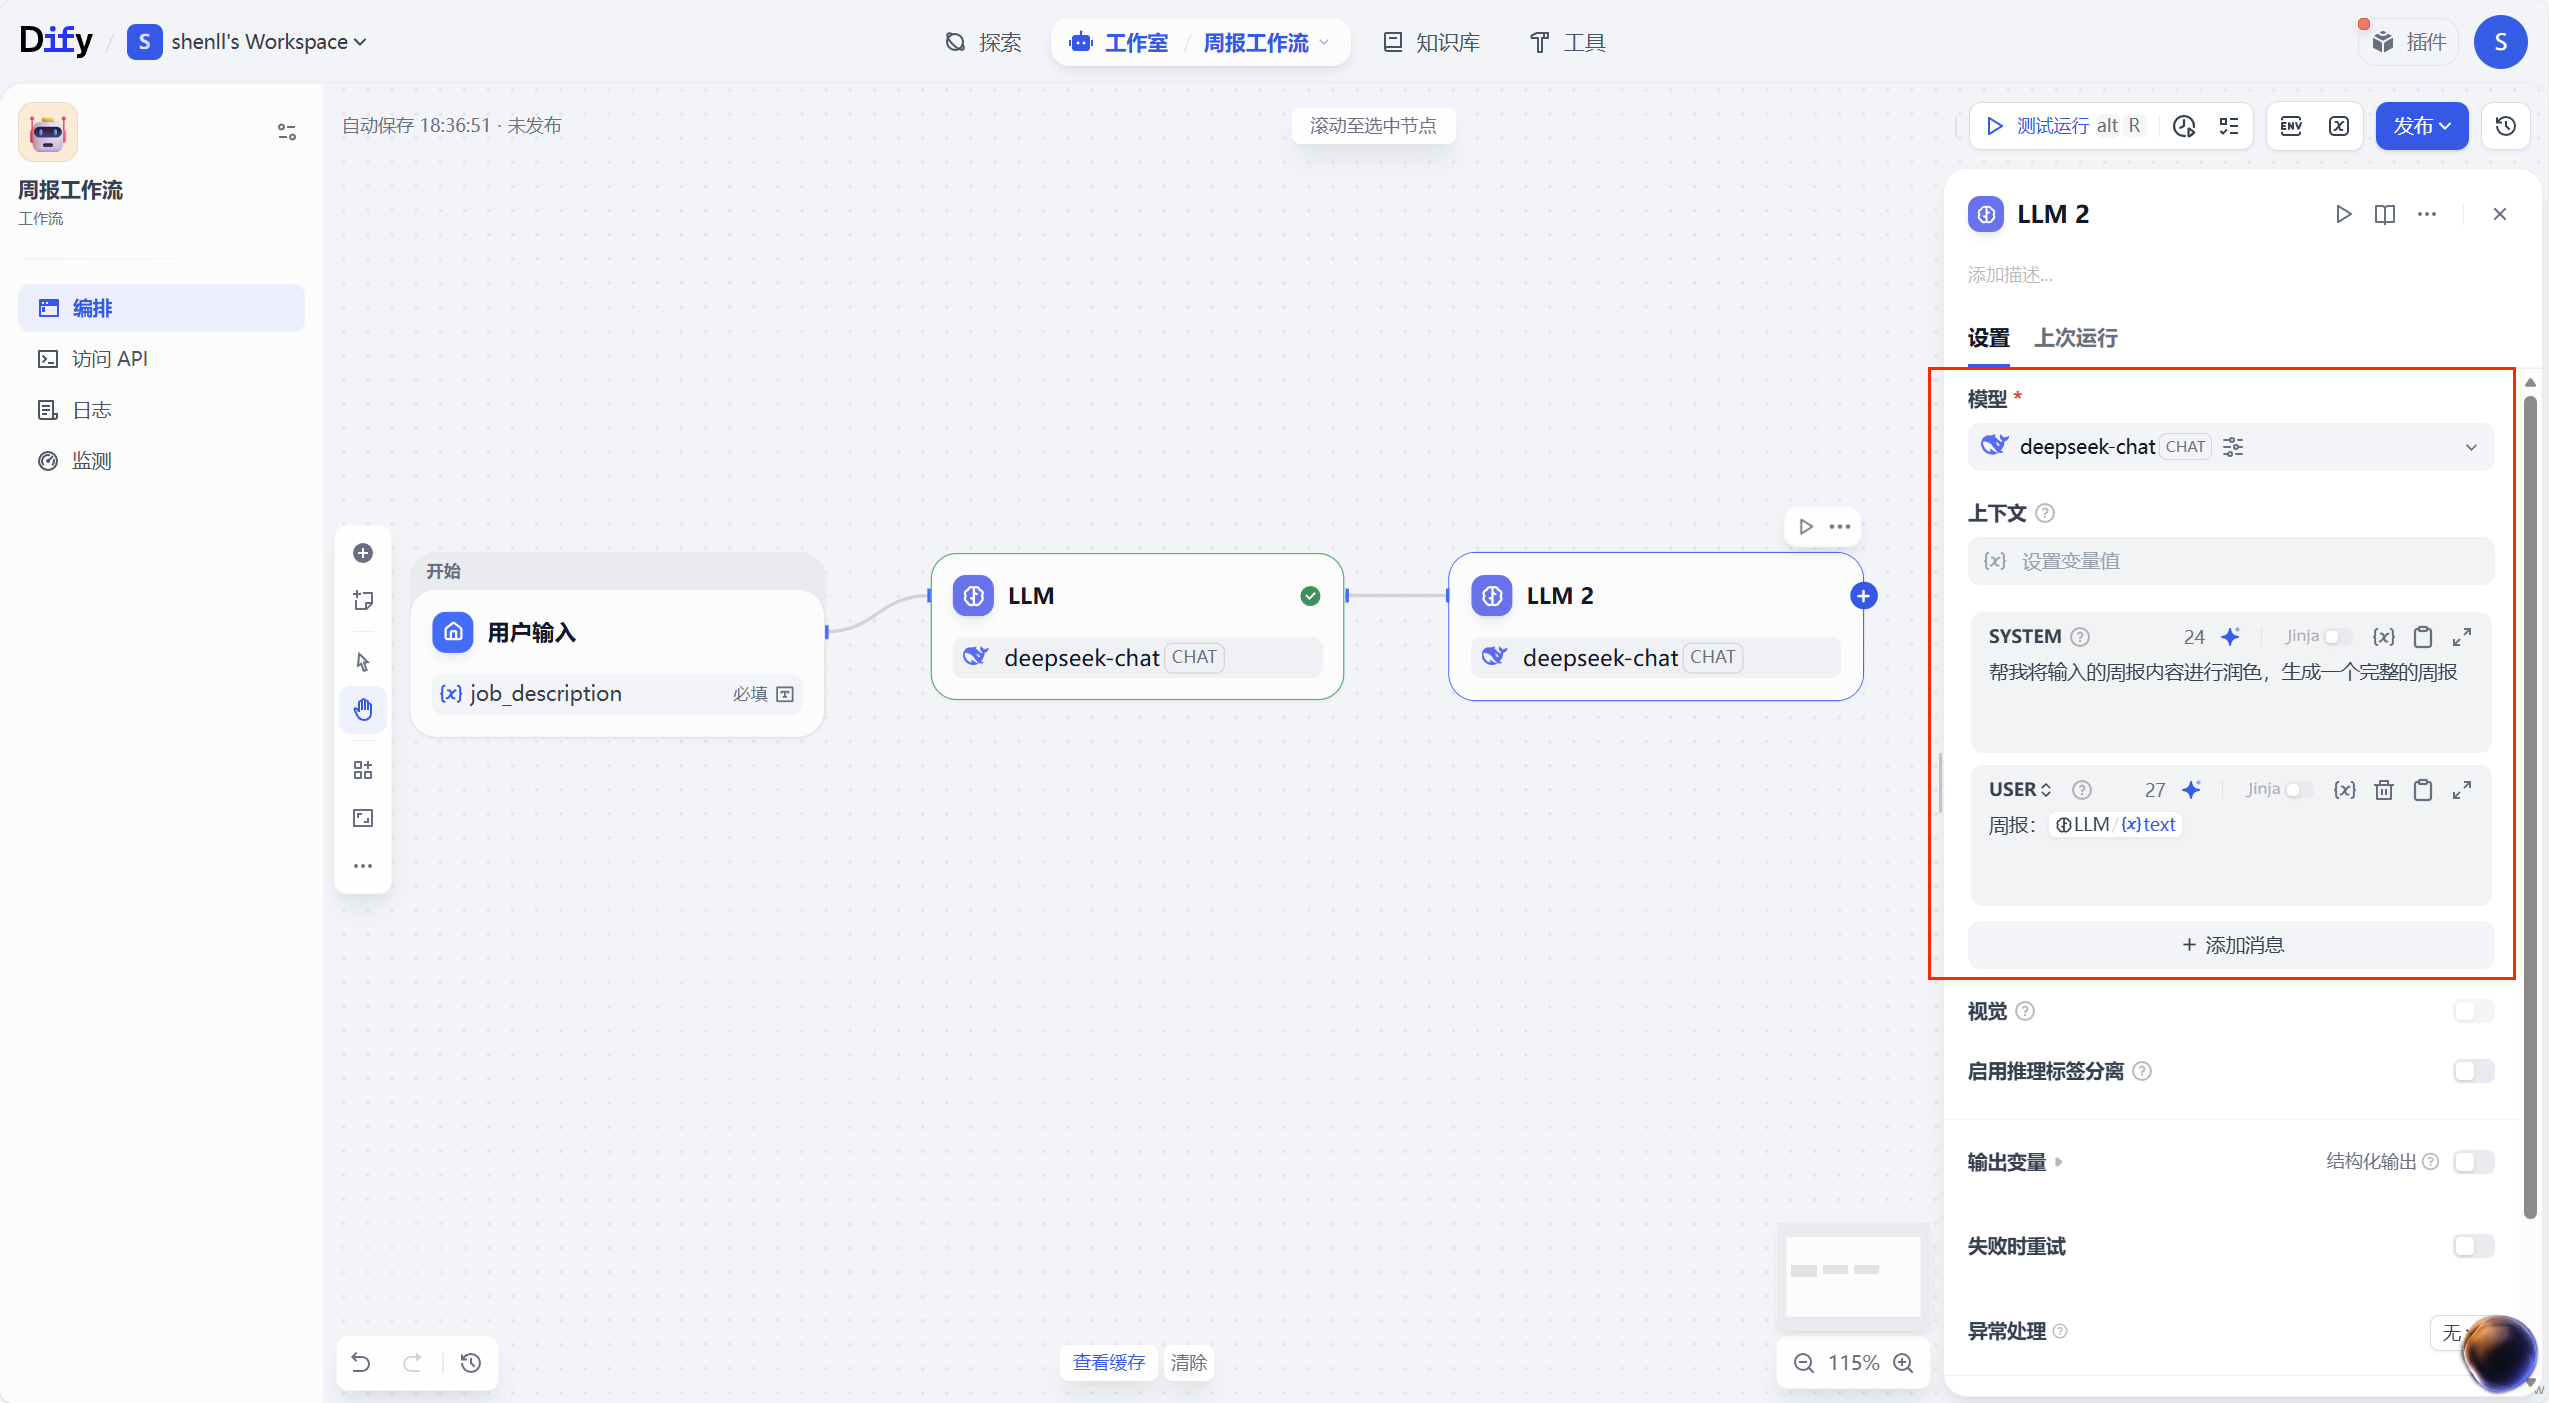Enable 启用推理标签分离 switch
Viewport: 2549px width, 1403px height.
point(2473,1071)
